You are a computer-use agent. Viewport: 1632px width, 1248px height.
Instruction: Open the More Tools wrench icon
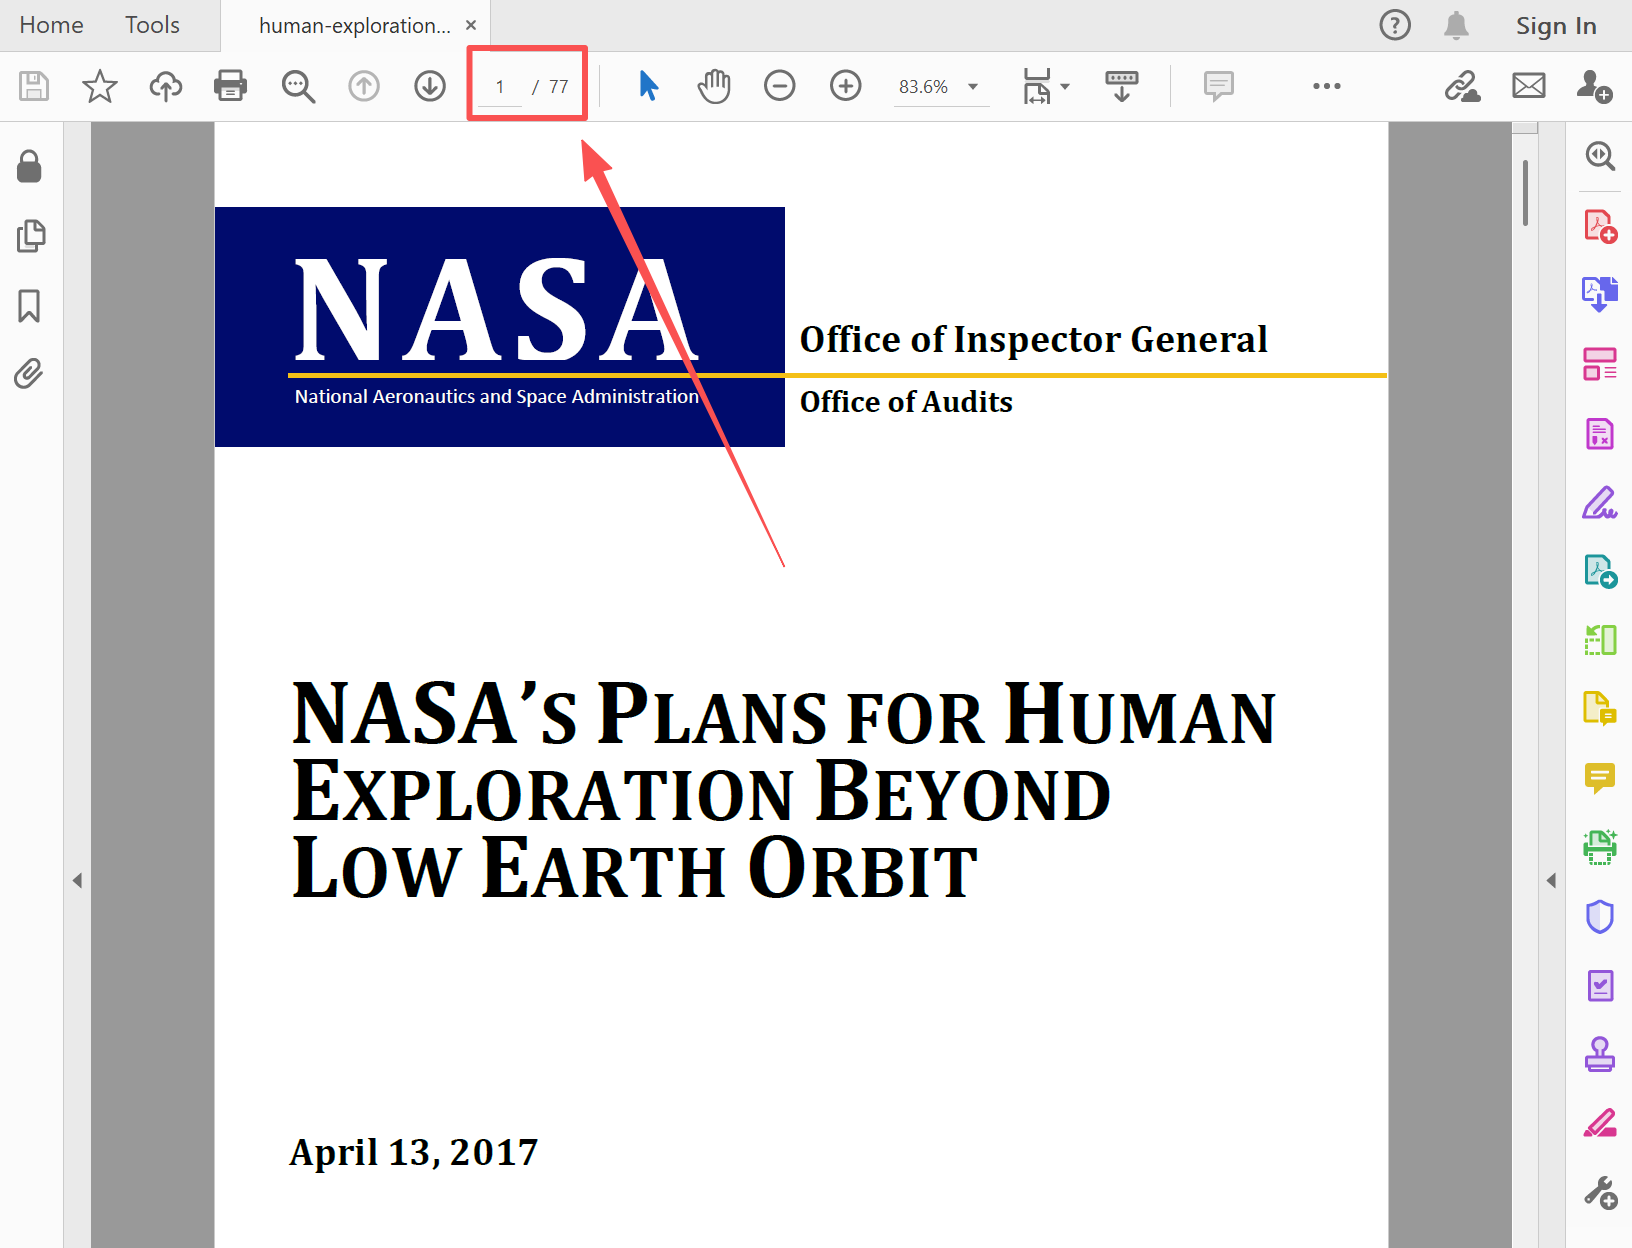tap(1600, 1192)
